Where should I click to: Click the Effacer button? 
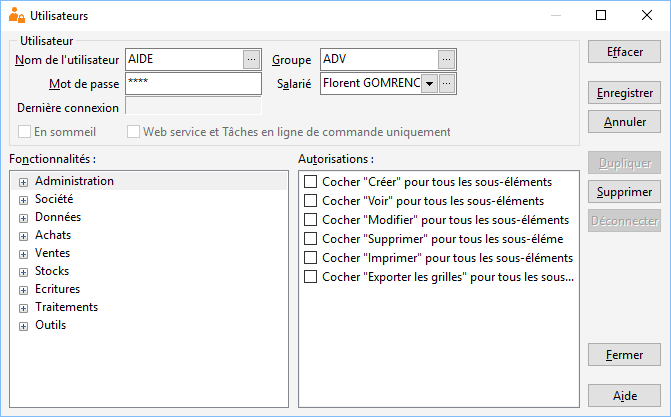(x=624, y=52)
